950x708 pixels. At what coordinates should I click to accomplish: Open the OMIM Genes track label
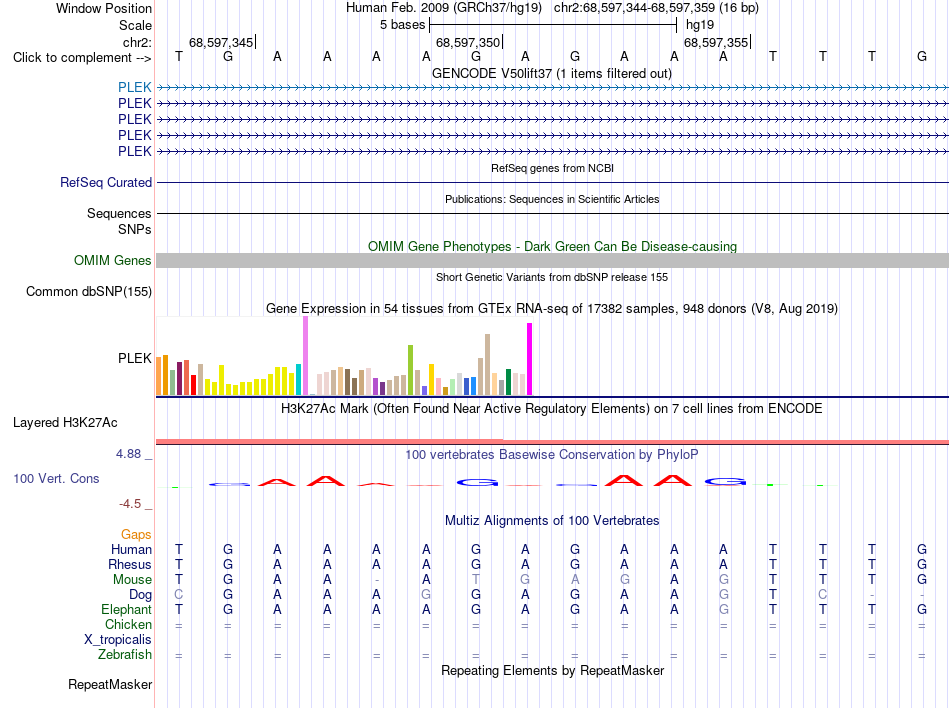tap(113, 260)
